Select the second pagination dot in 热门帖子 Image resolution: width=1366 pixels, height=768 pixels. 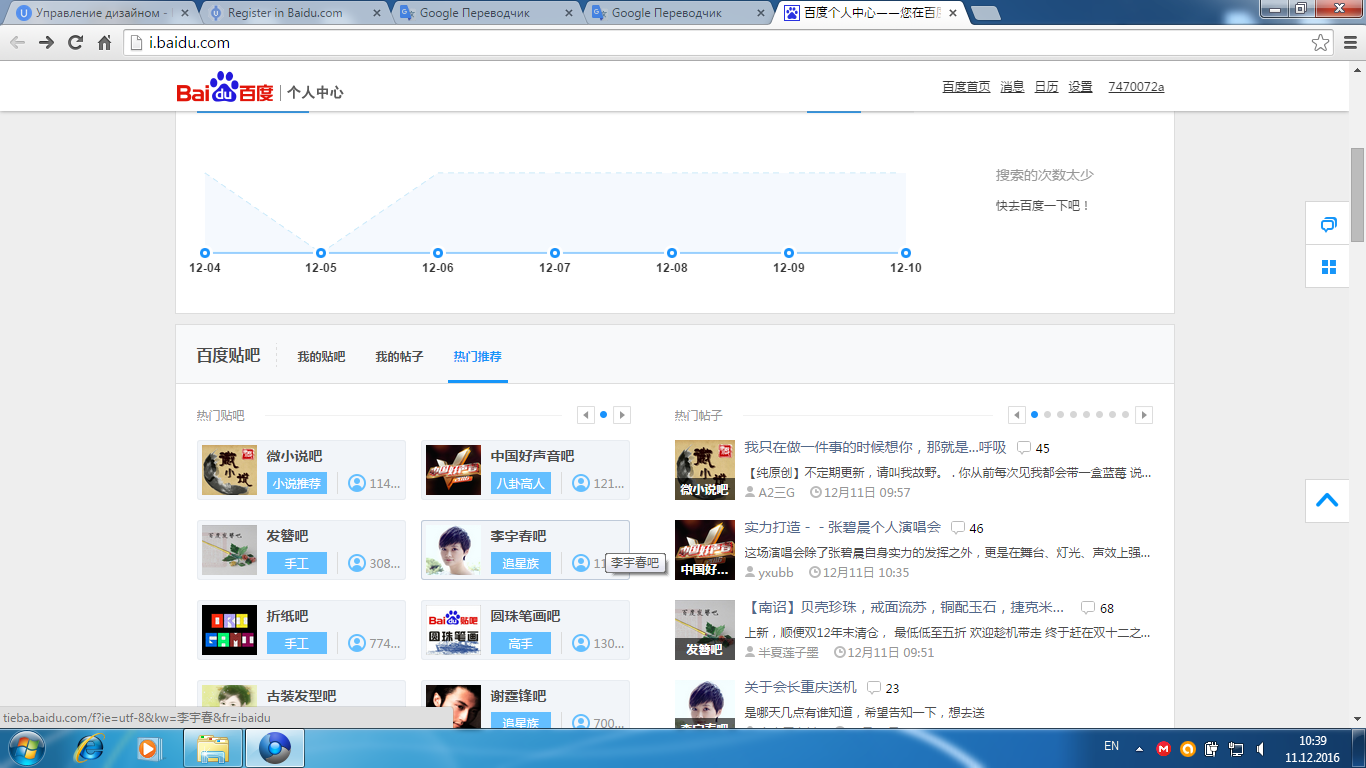point(1047,415)
